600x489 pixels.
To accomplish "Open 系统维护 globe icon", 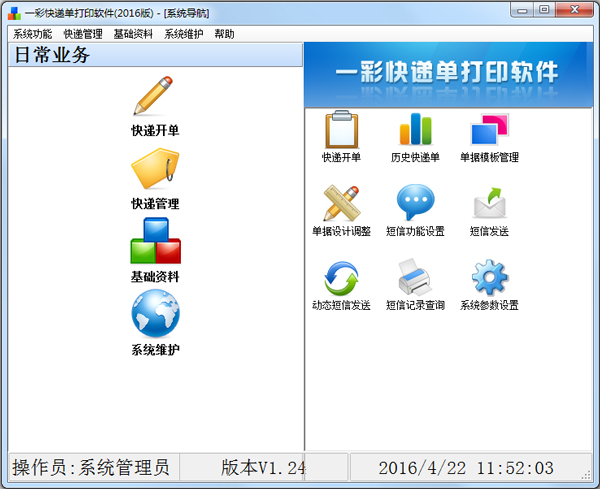I will [x=155, y=313].
